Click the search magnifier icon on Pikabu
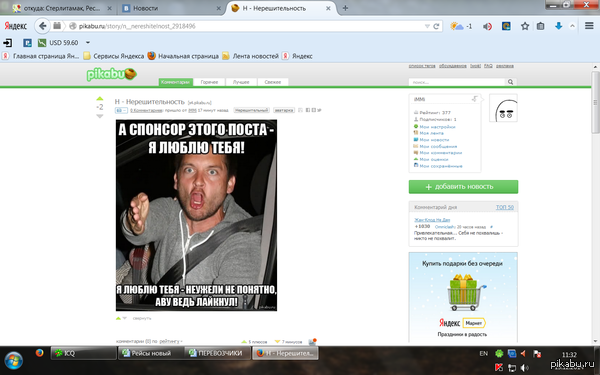600x375 pixels. (510, 82)
